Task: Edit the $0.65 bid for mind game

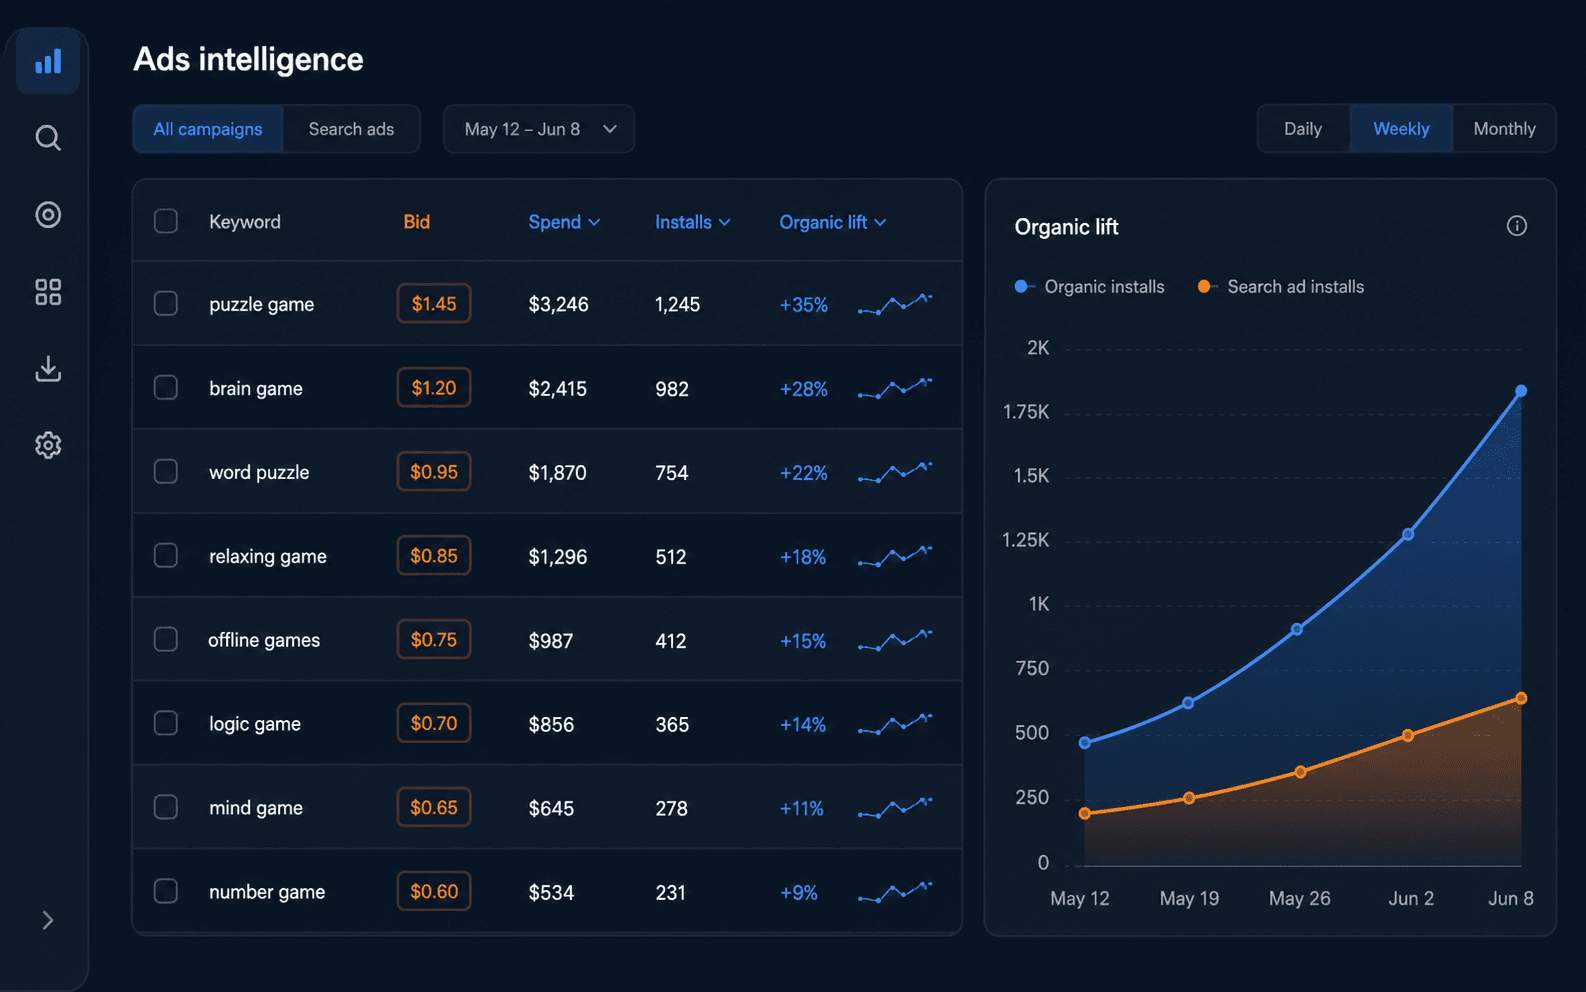Action: pyautogui.click(x=434, y=807)
